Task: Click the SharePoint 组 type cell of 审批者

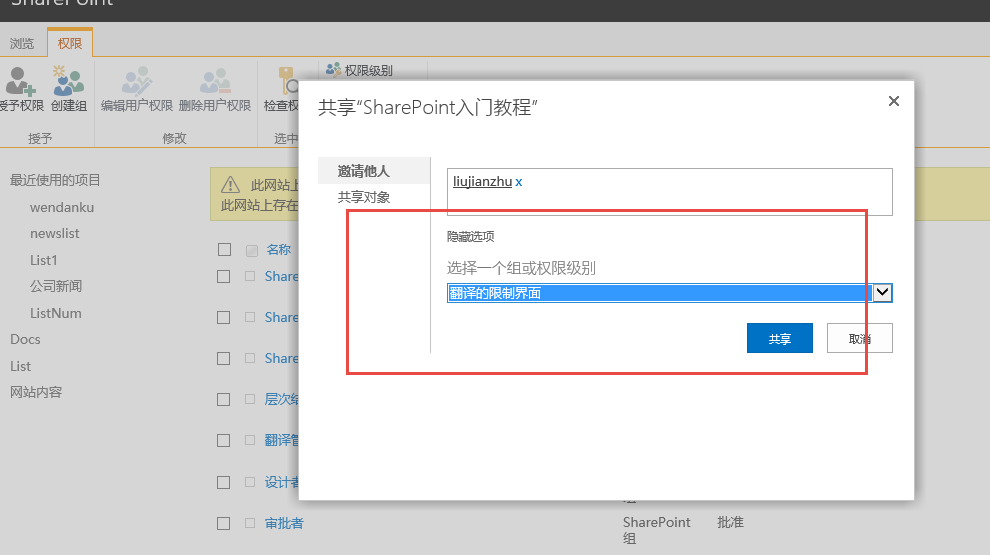Action: click(x=657, y=530)
